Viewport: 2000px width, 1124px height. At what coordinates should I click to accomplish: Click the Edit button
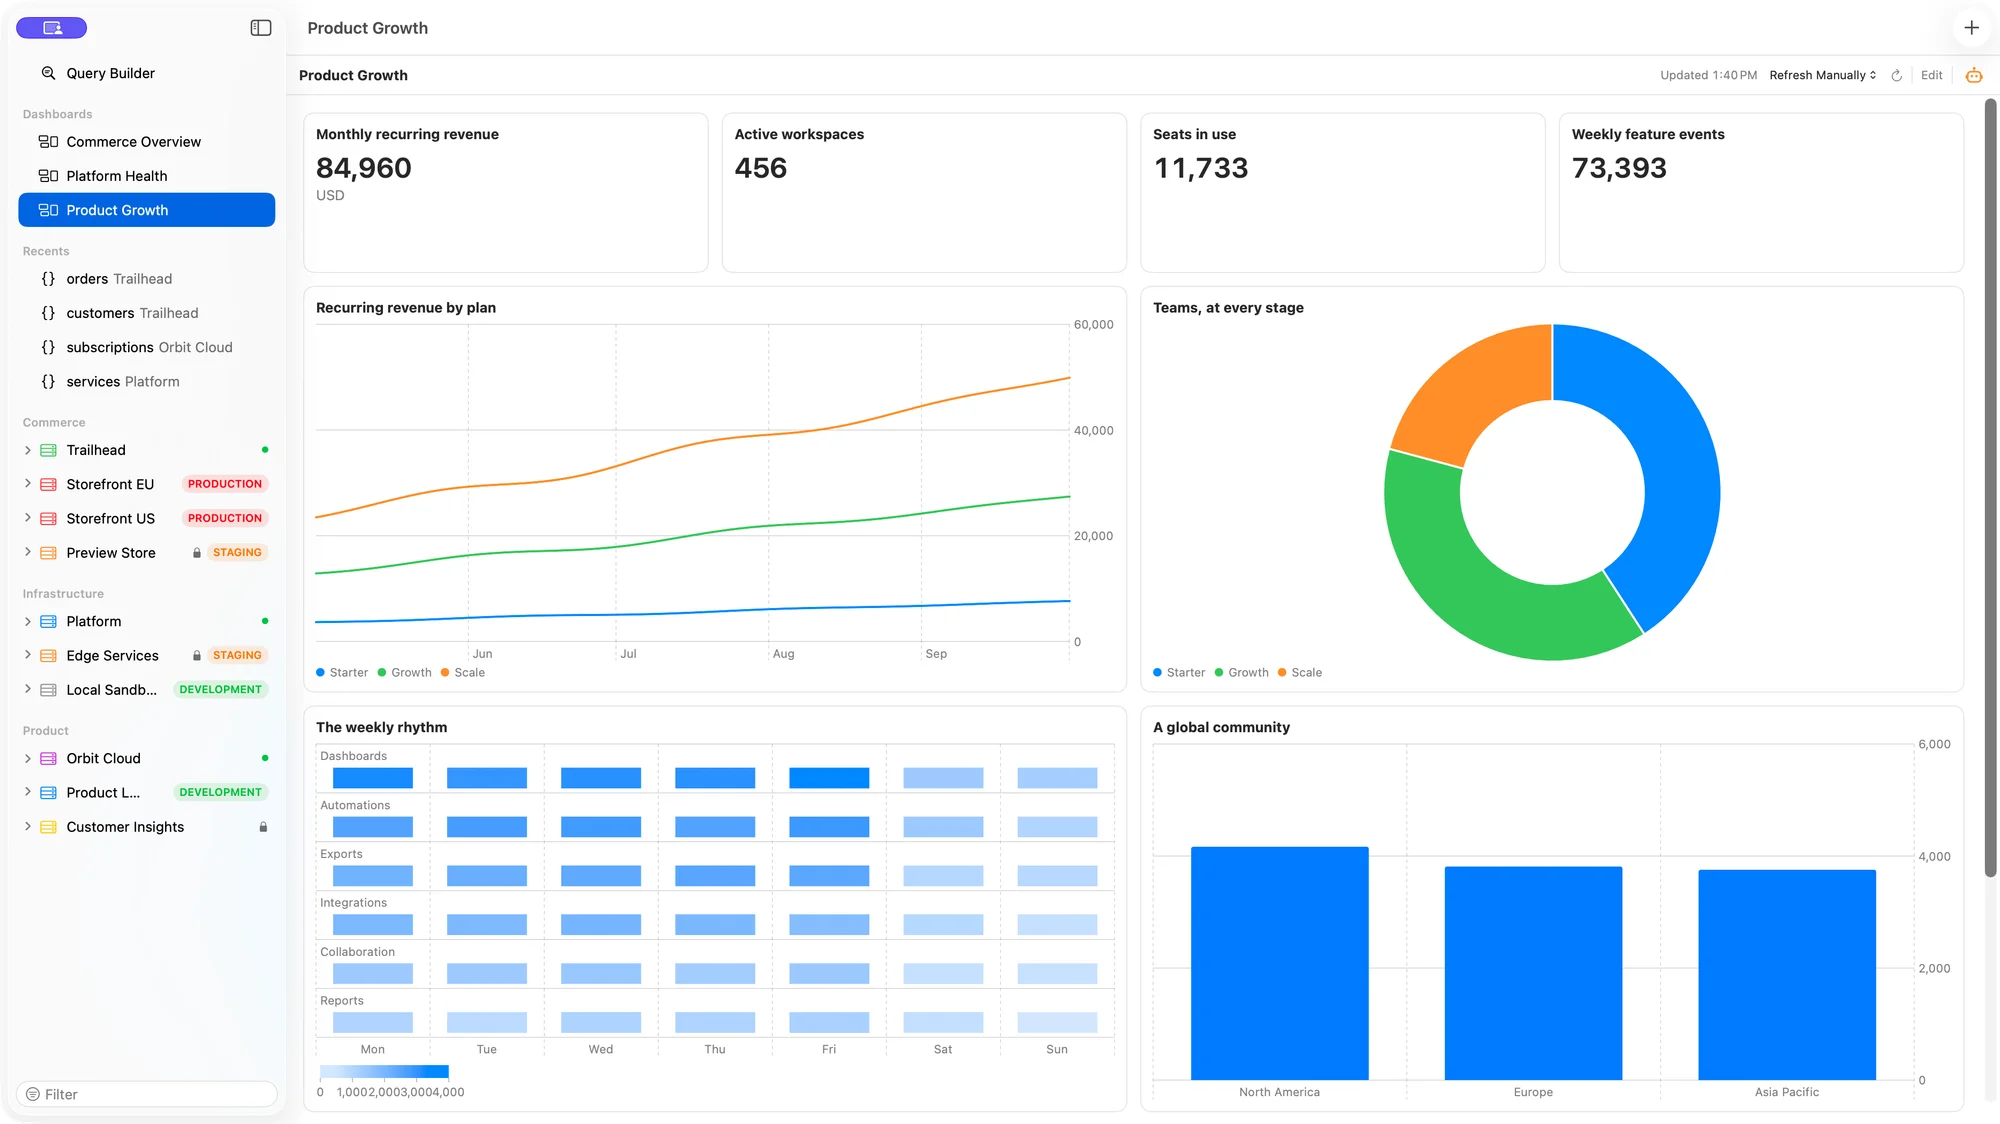coord(1931,75)
